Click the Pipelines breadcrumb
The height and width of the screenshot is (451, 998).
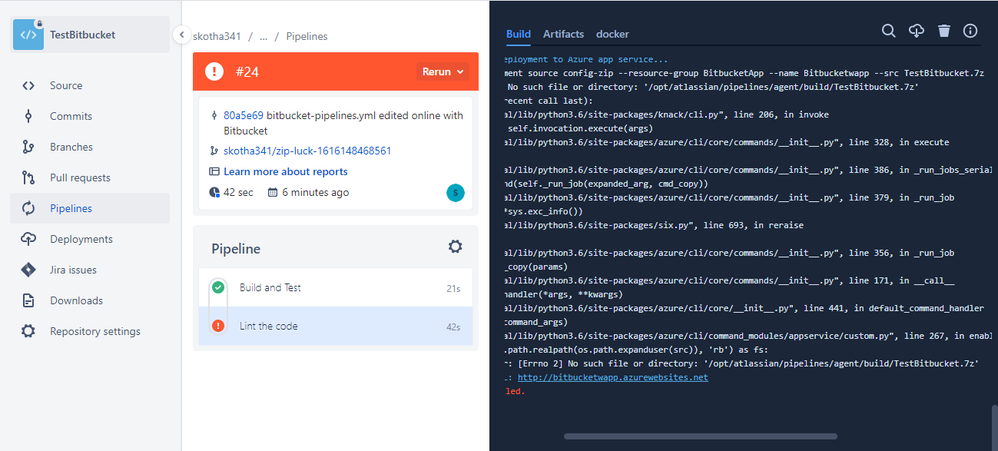click(x=307, y=36)
